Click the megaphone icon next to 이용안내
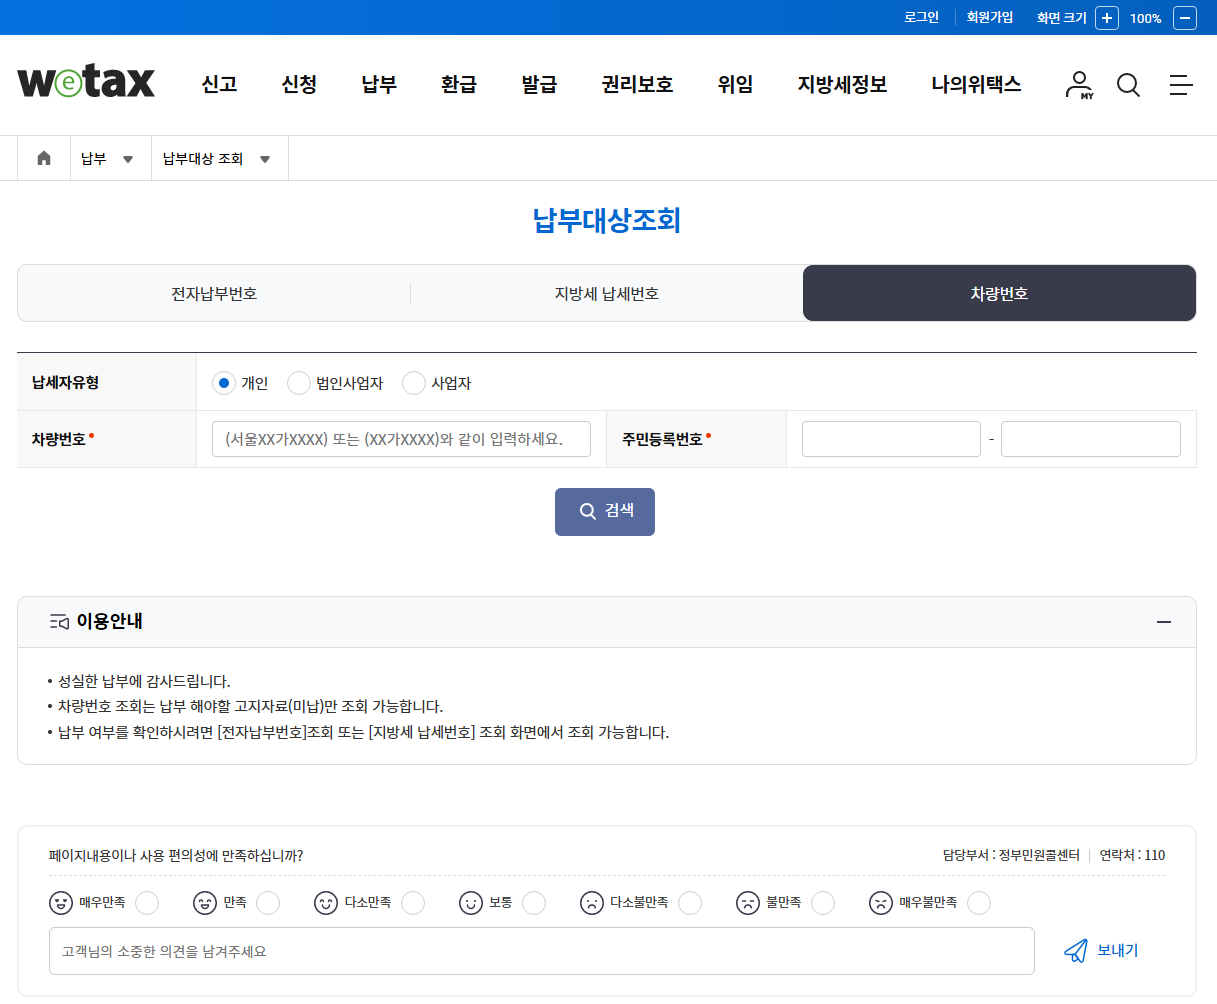1217x1004 pixels. pos(59,621)
